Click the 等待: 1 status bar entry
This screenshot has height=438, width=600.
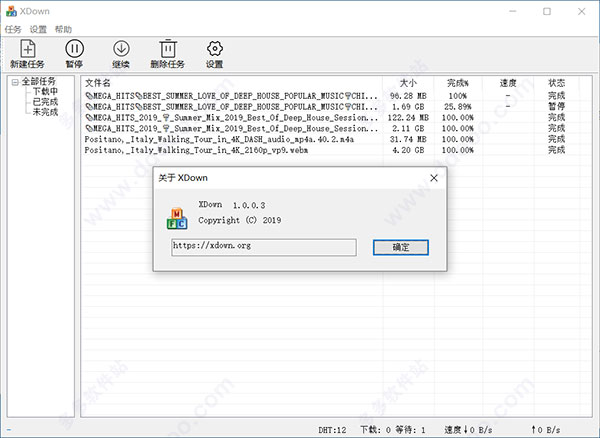[411, 430]
